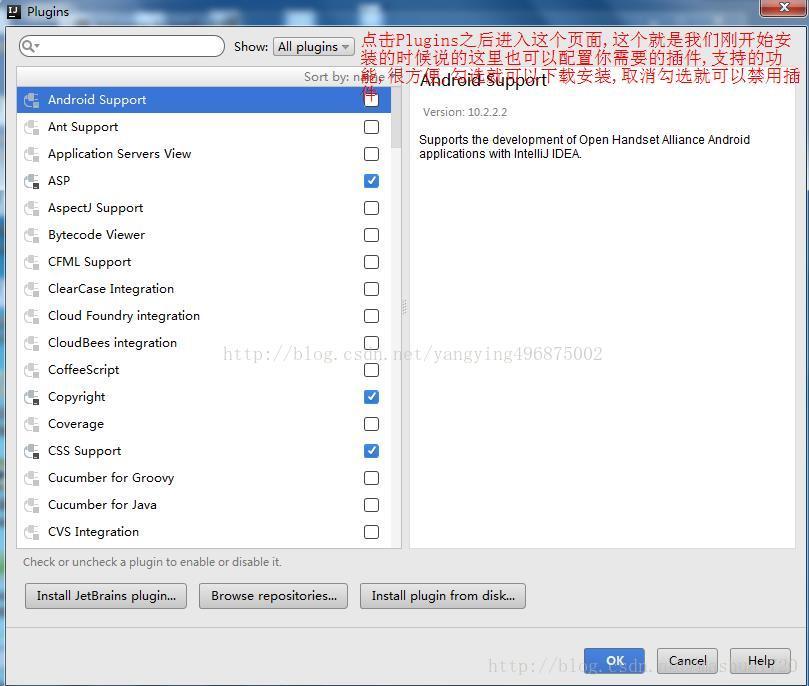Uncheck the Copyright plugin checkbox
The height and width of the screenshot is (686, 809).
pyautogui.click(x=371, y=397)
